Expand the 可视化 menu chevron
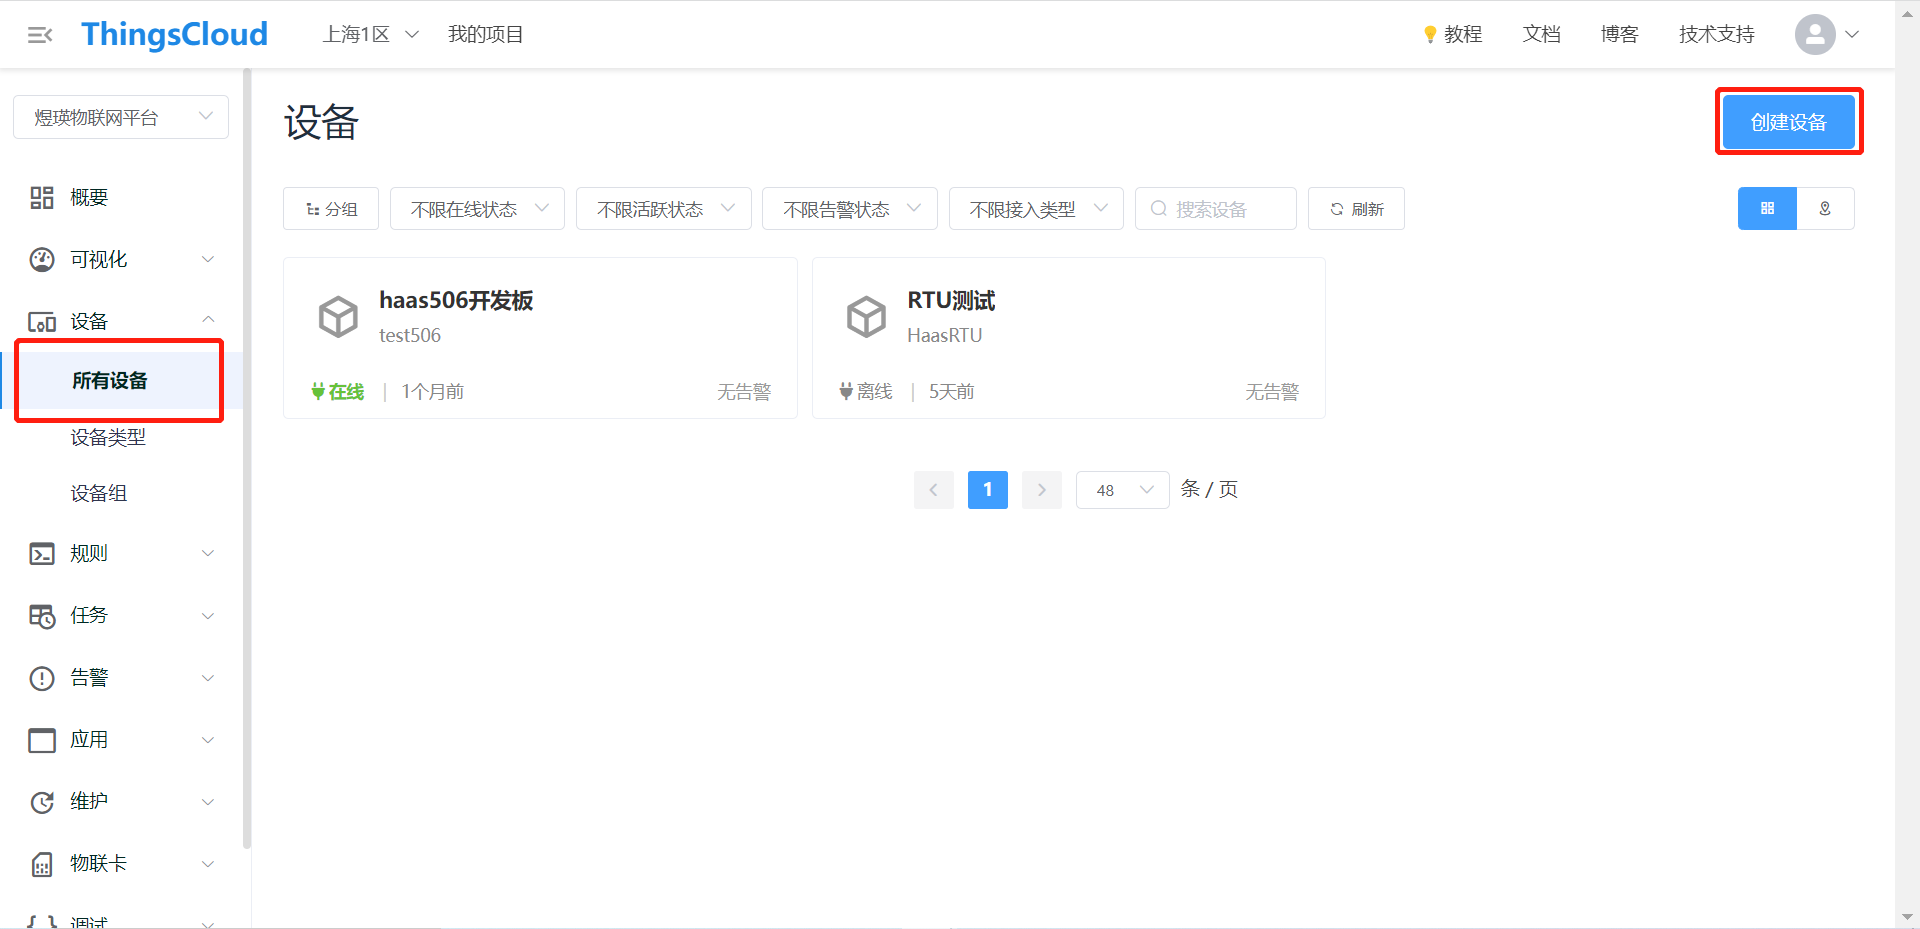 208,260
